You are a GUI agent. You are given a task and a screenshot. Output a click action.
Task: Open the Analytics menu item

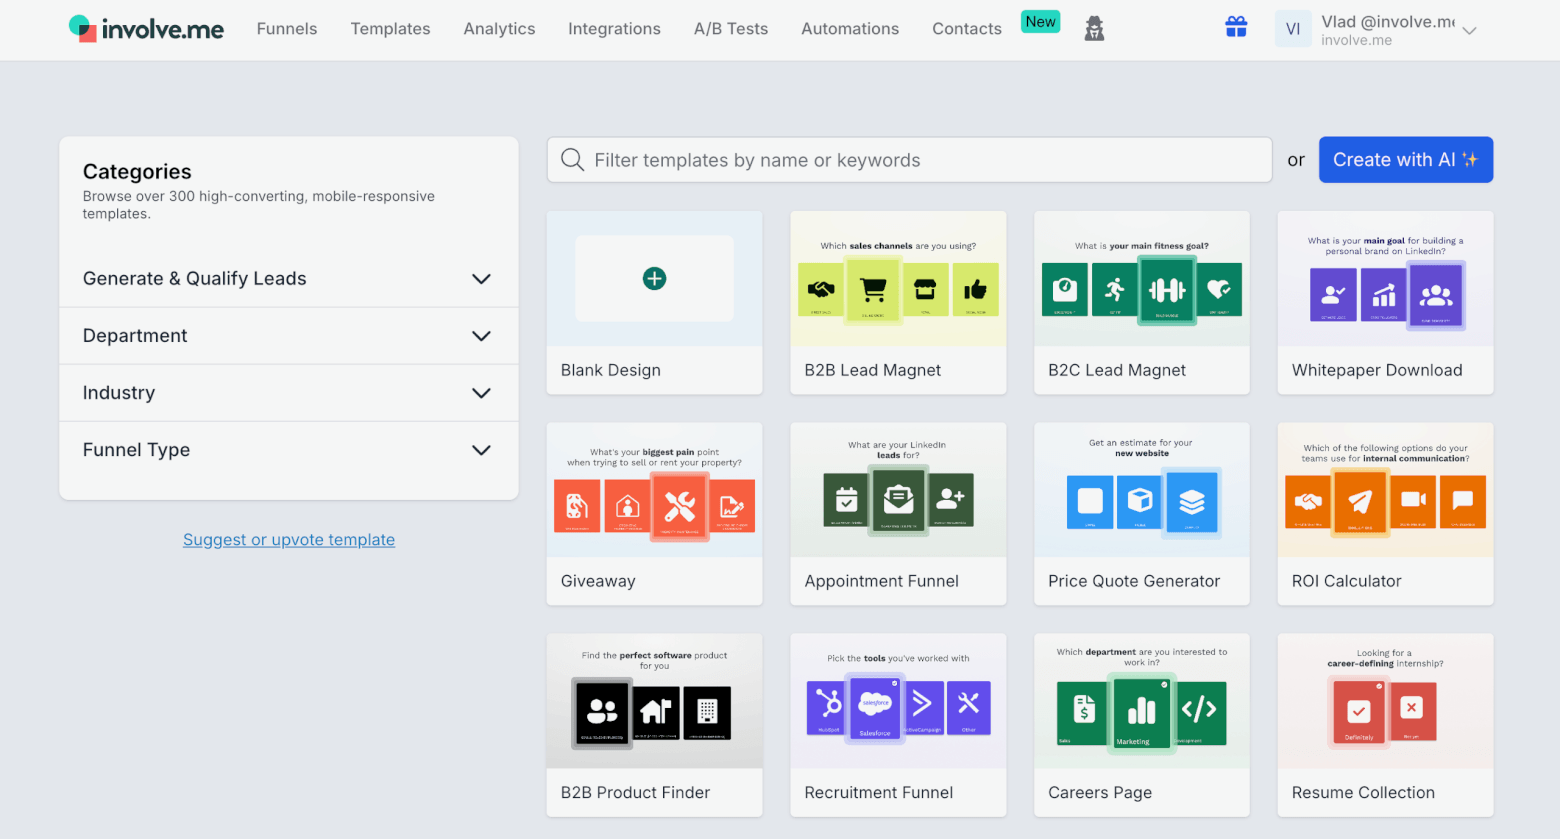[499, 29]
